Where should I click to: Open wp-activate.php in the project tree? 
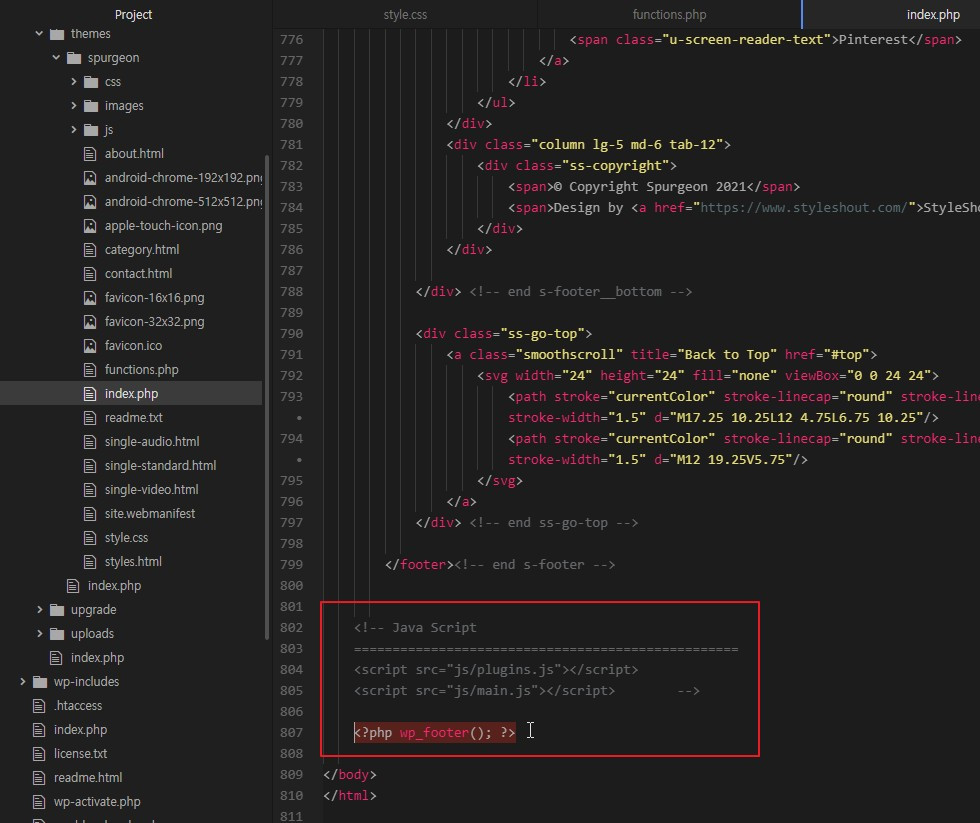tap(97, 802)
